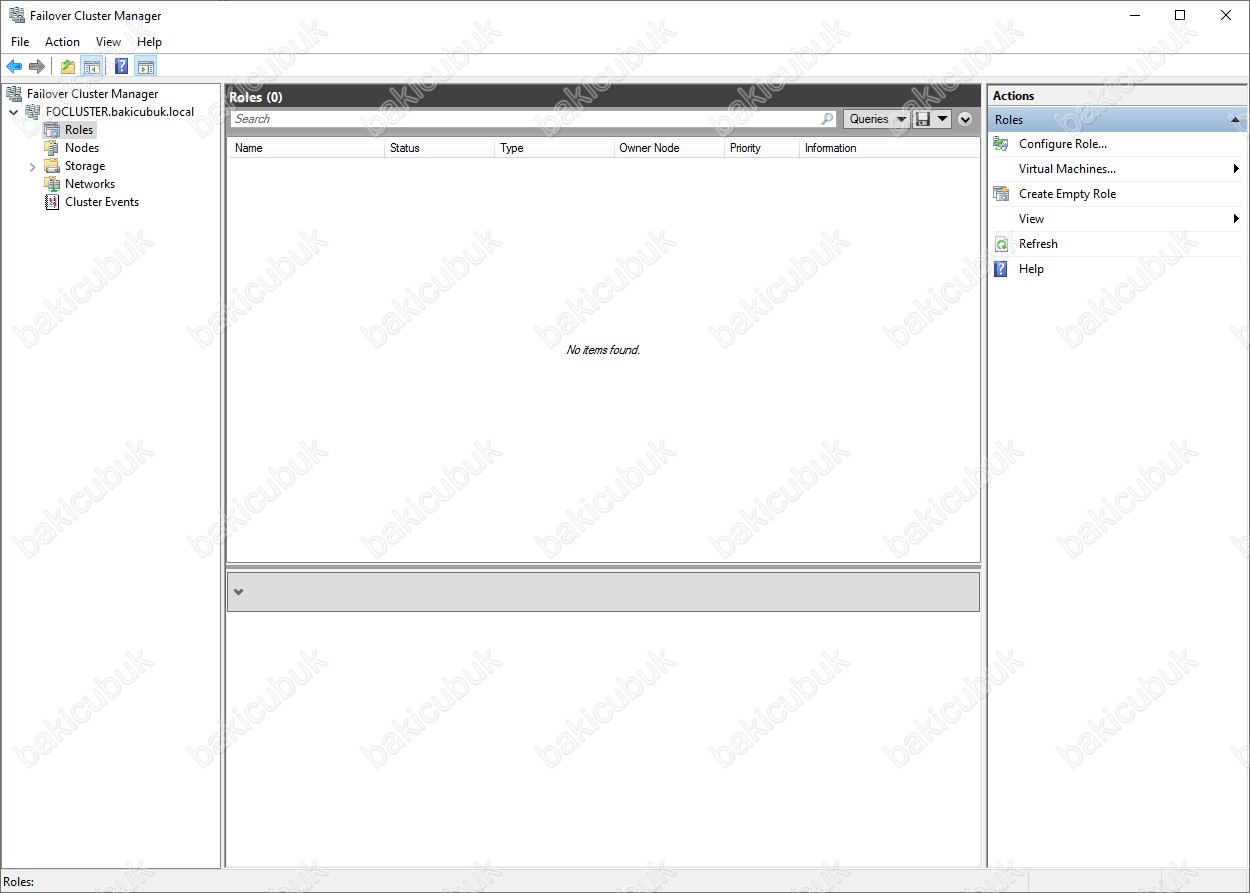Click the Refresh action text
Screen dimensions: 1250x893
1038,244
